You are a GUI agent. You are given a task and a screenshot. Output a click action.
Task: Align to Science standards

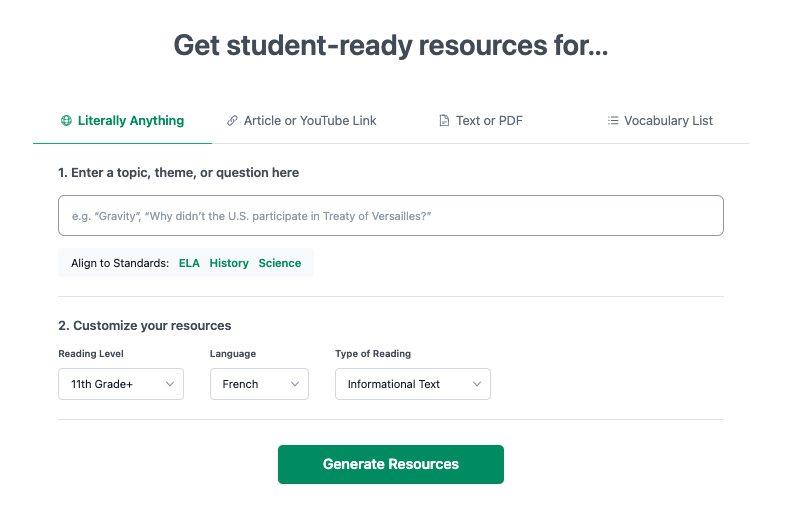point(280,263)
